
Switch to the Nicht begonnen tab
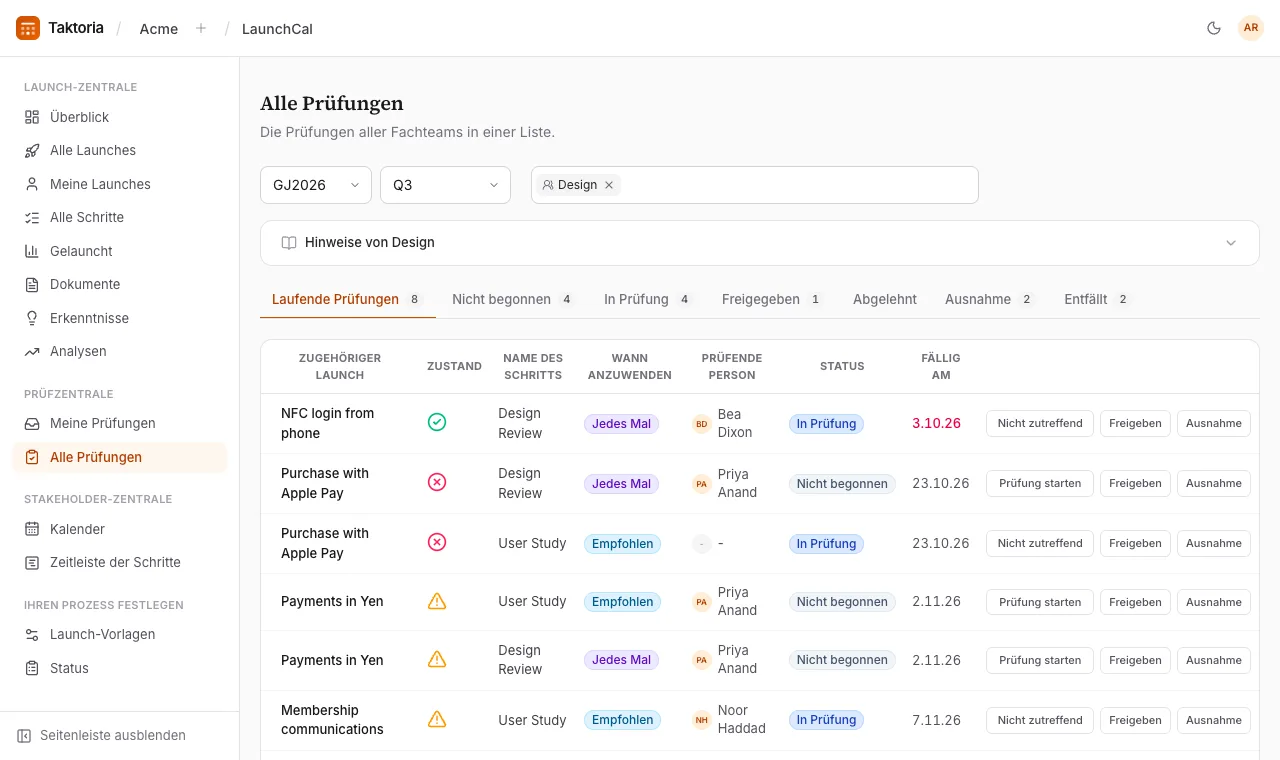(513, 299)
